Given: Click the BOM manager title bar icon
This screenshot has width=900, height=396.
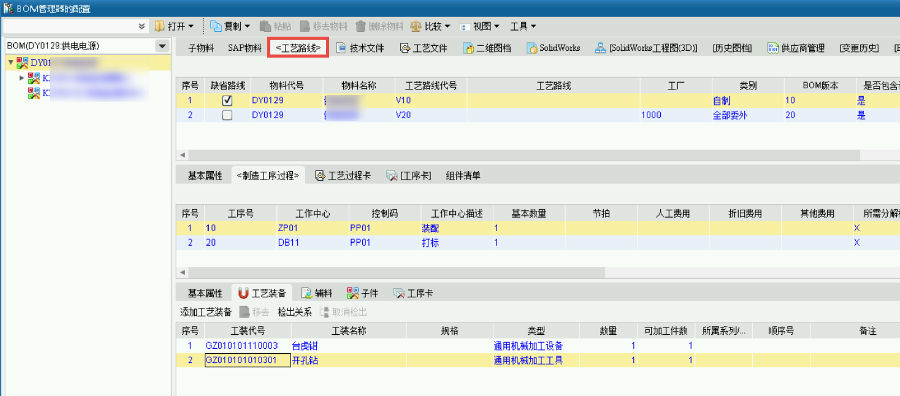Looking at the screenshot, I should pyautogui.click(x=9, y=8).
